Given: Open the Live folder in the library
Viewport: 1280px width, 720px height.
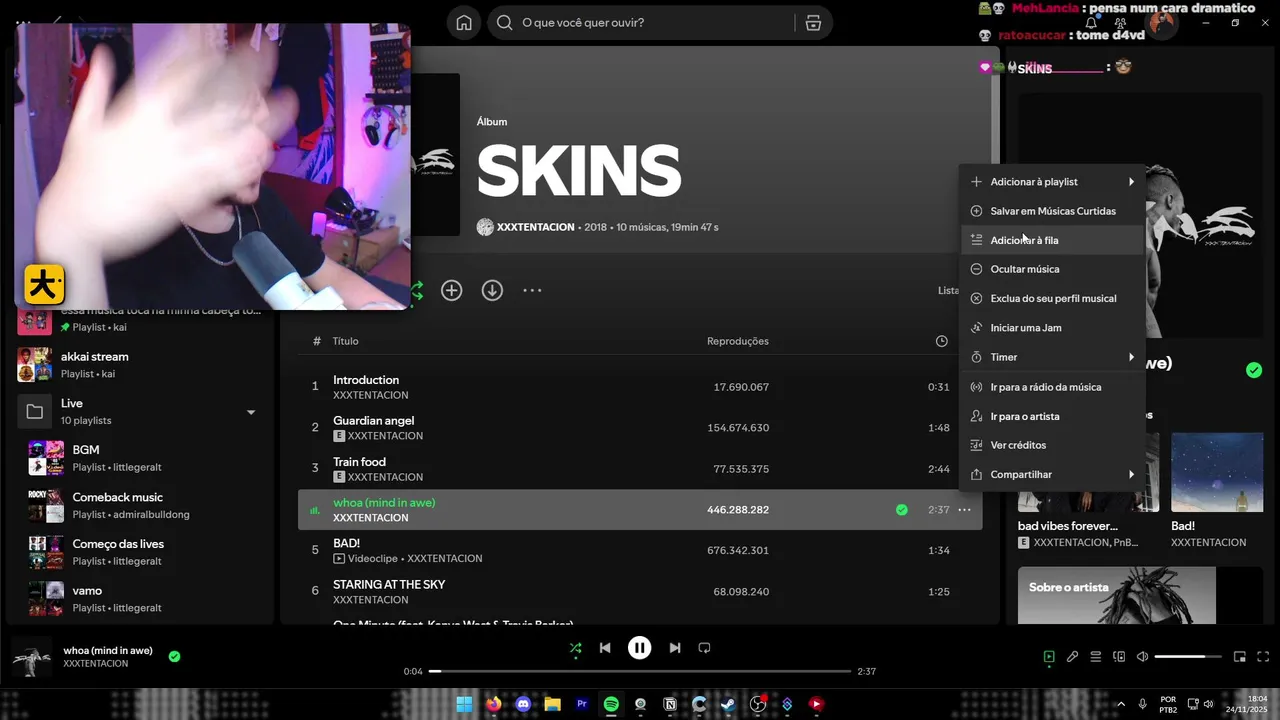Looking at the screenshot, I should [140, 411].
